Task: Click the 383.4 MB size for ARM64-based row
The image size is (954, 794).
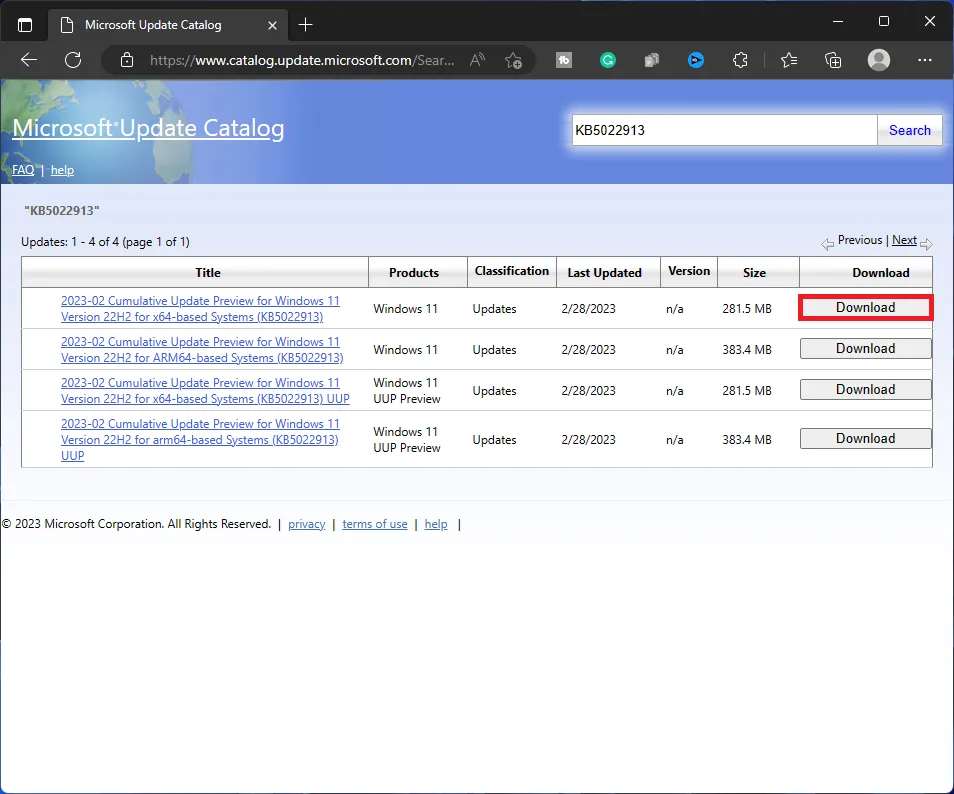Action: click(x=747, y=350)
